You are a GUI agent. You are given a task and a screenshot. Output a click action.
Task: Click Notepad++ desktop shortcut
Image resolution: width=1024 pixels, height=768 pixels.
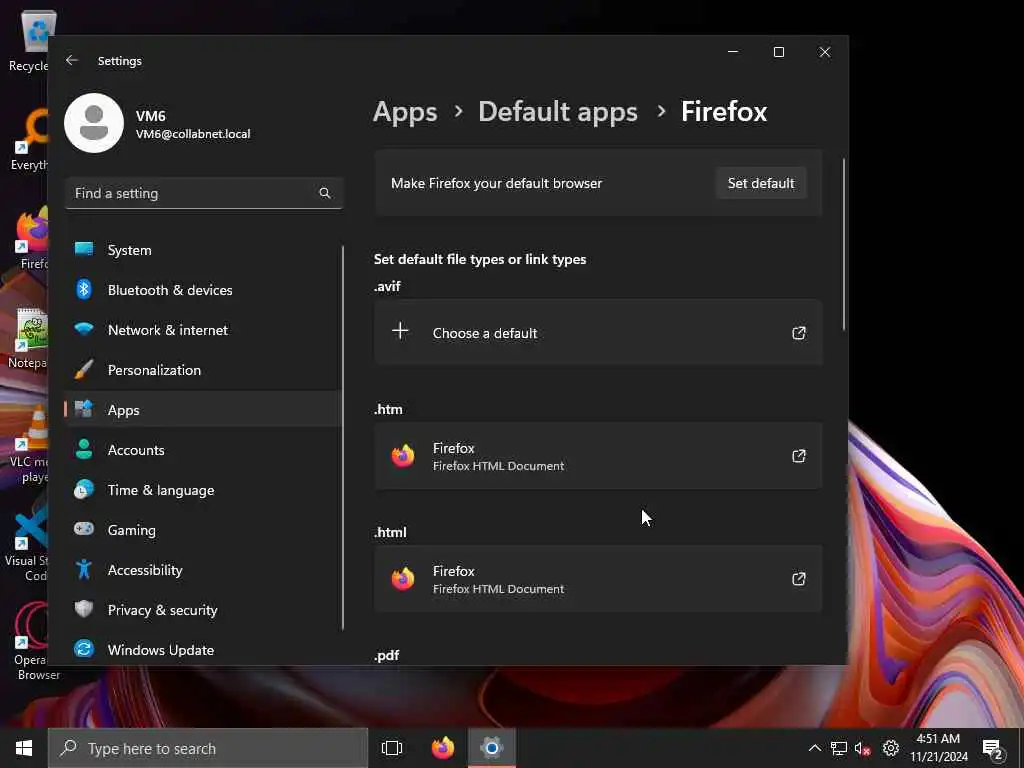[x=27, y=338]
